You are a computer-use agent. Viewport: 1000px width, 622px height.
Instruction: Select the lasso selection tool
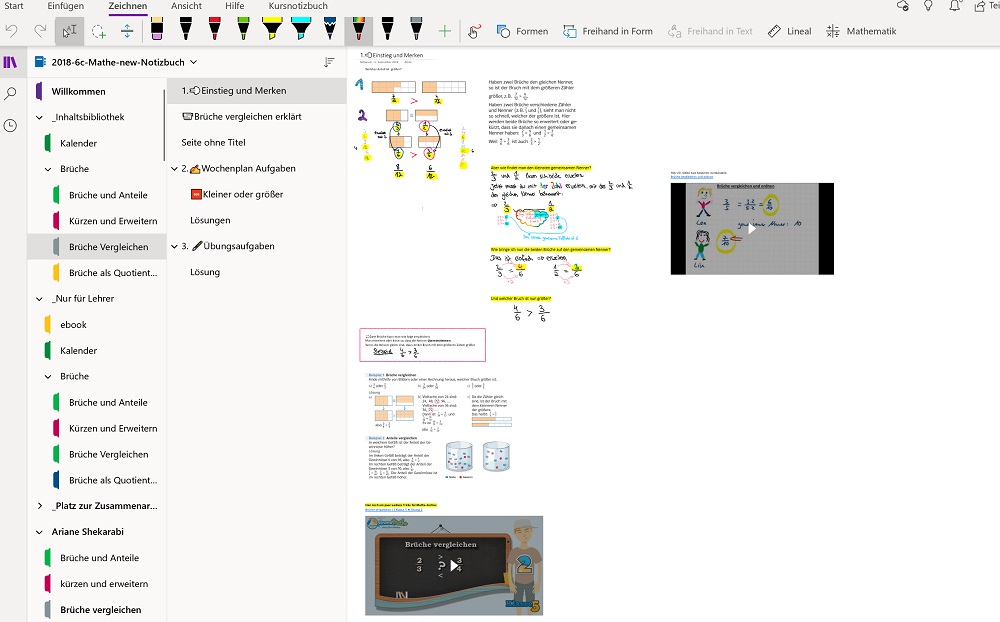pos(98,31)
